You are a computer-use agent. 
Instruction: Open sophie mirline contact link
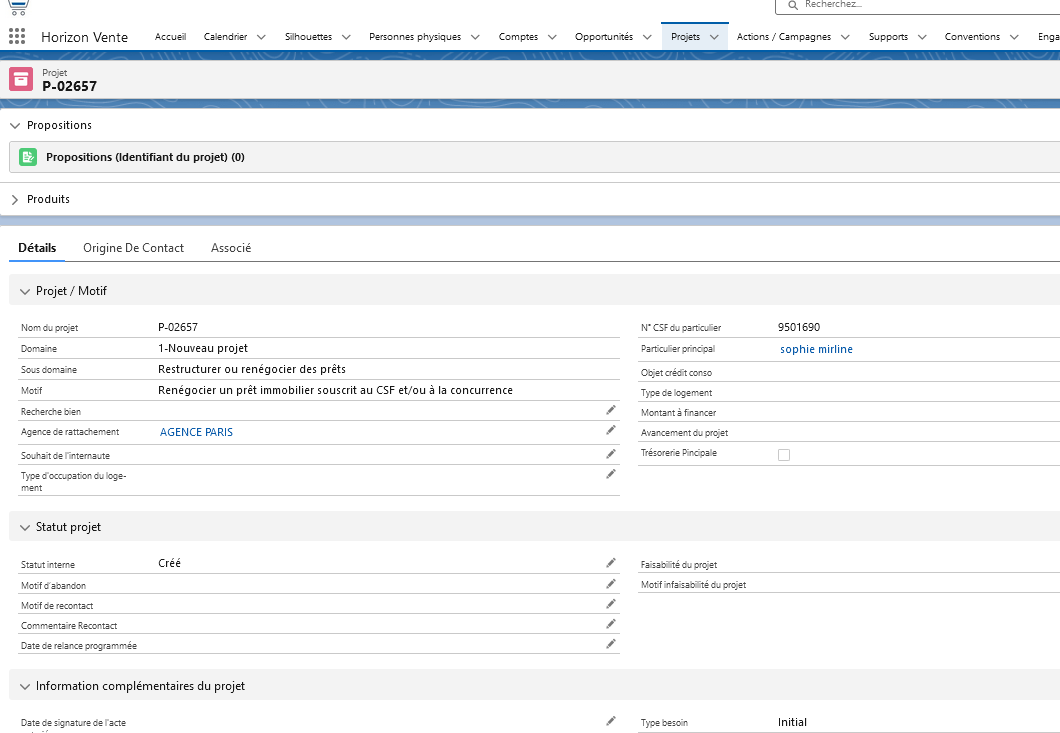816,349
